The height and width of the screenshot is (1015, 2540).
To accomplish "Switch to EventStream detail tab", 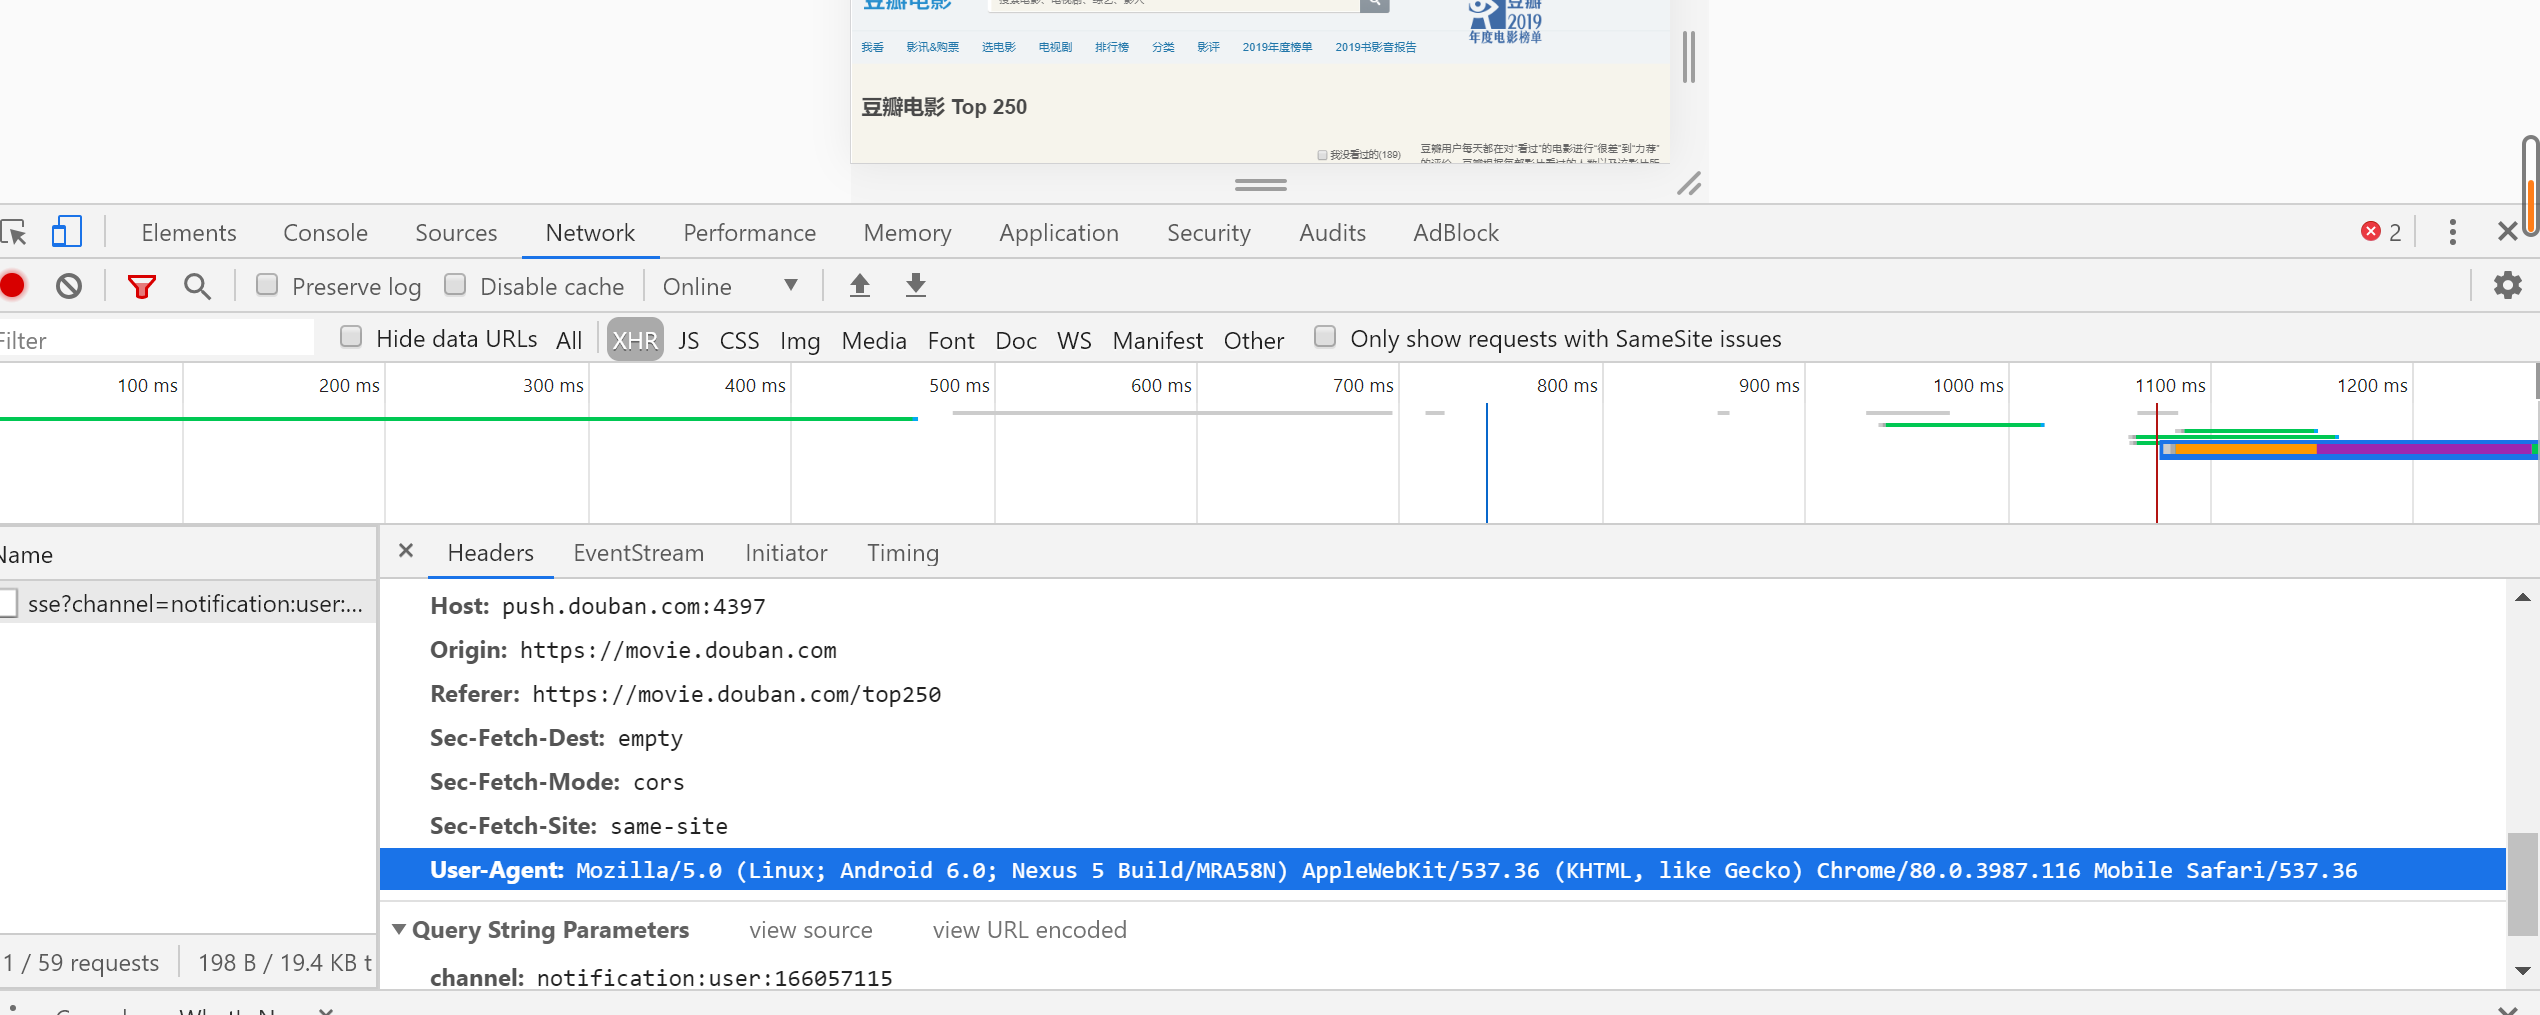I will pyautogui.click(x=639, y=553).
